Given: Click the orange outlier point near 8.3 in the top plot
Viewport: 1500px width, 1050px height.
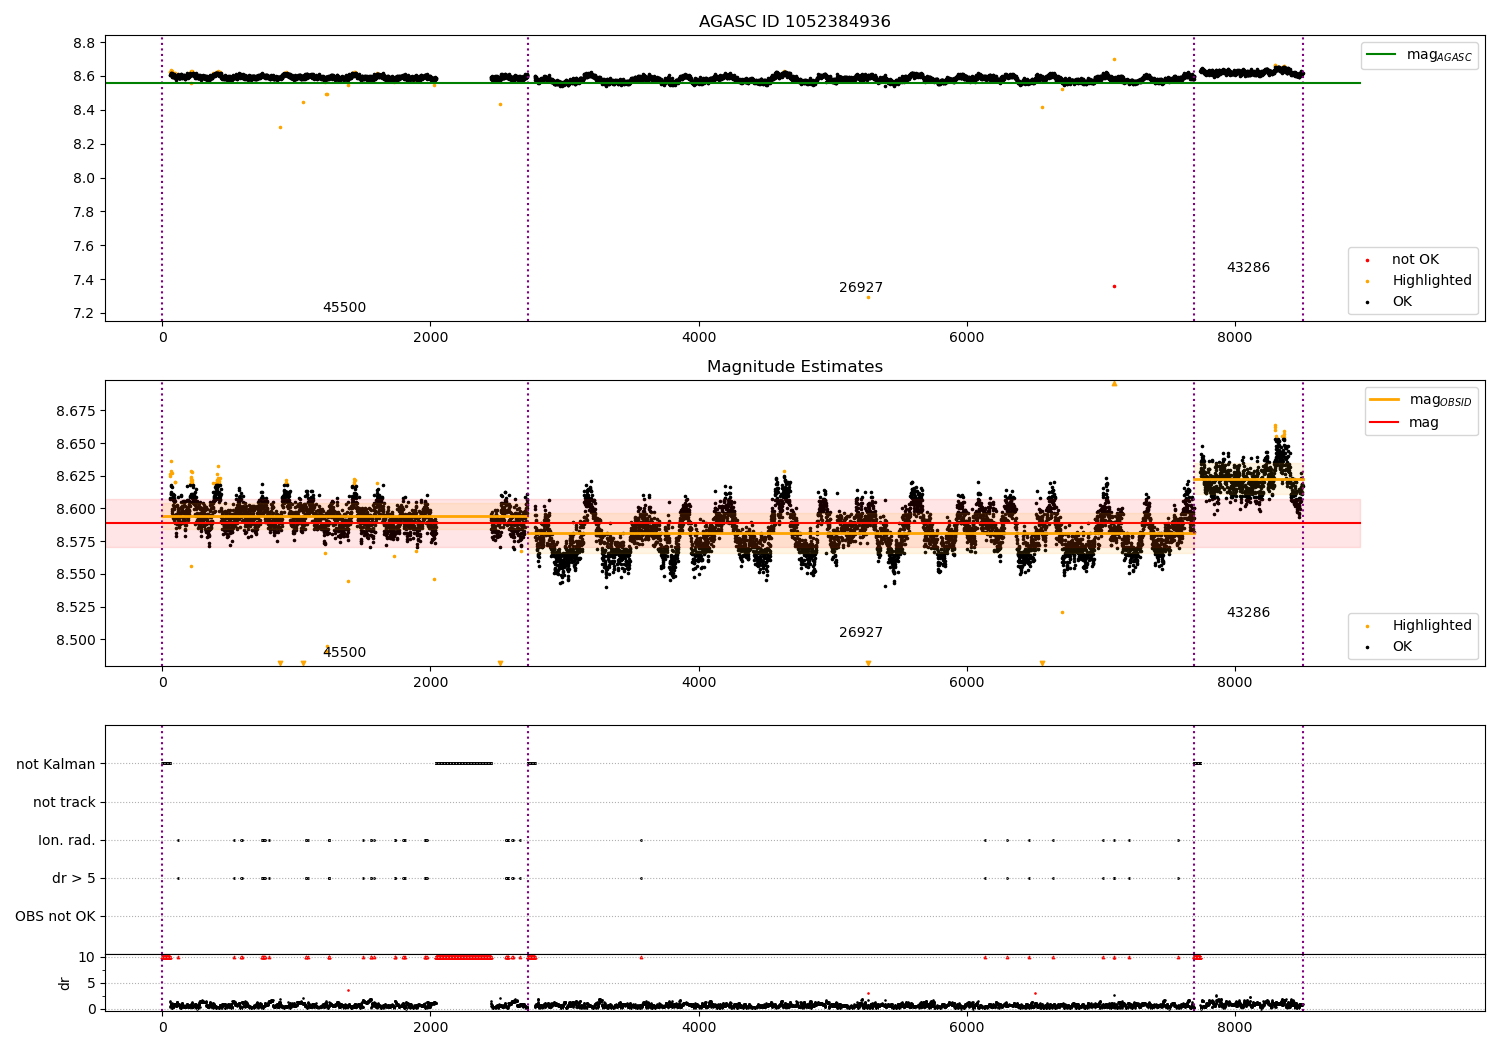Looking at the screenshot, I should [x=280, y=128].
